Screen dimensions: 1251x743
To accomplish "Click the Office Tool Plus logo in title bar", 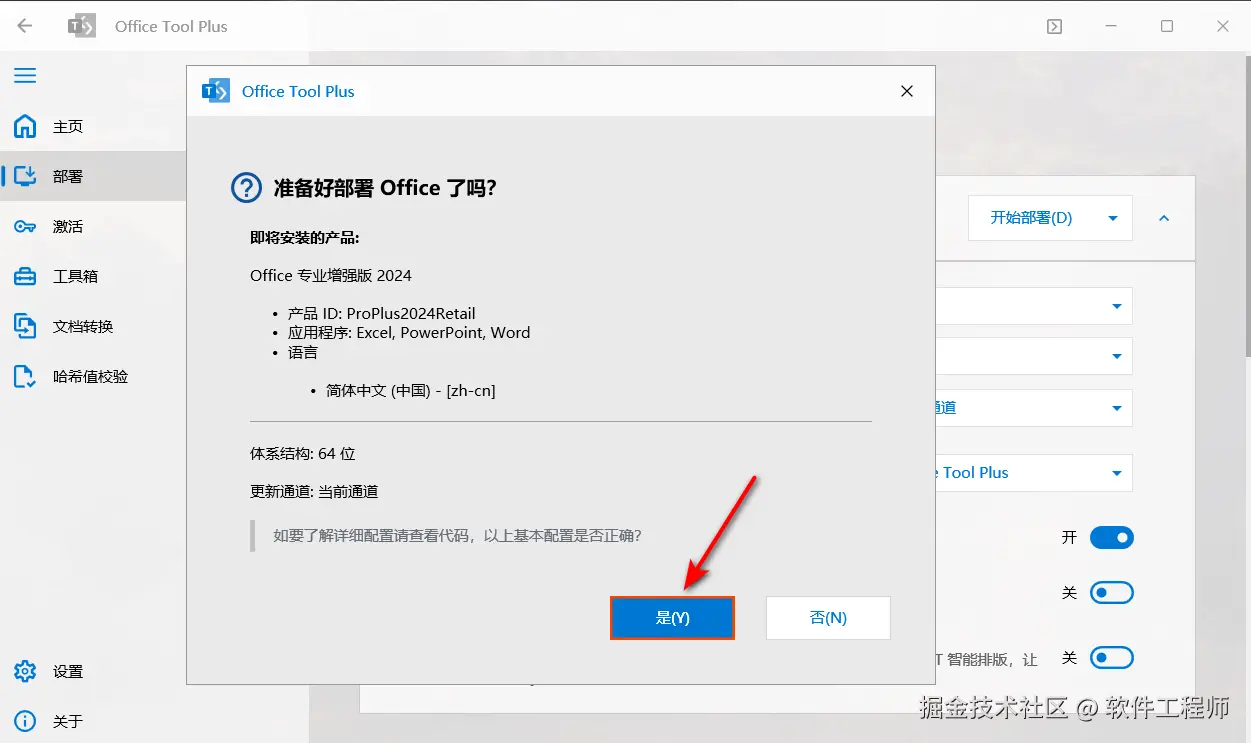I will [81, 26].
